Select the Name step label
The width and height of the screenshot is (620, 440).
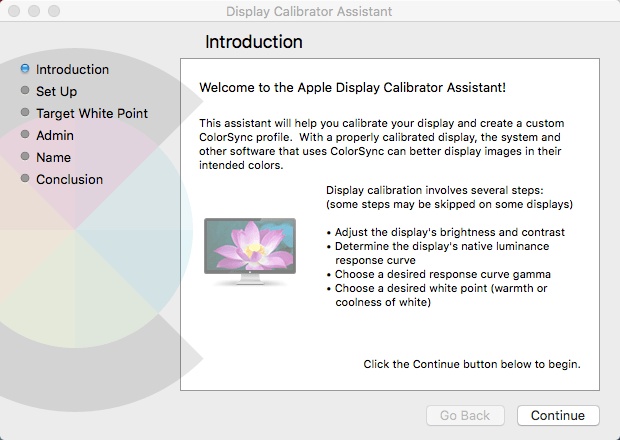[54, 158]
